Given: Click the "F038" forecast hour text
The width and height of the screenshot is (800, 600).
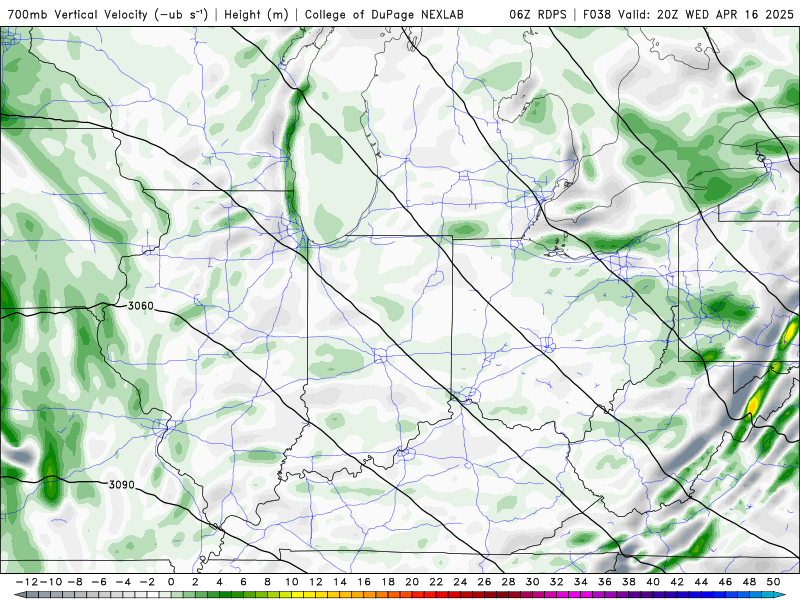Looking at the screenshot, I should tap(597, 15).
